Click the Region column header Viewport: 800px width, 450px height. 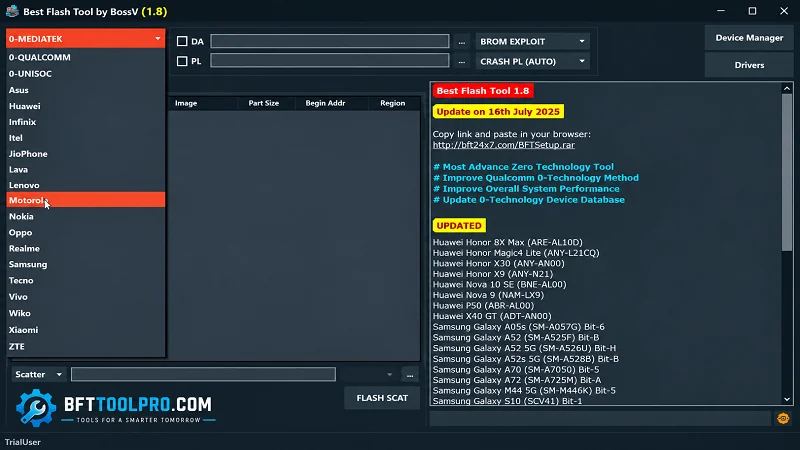point(392,103)
